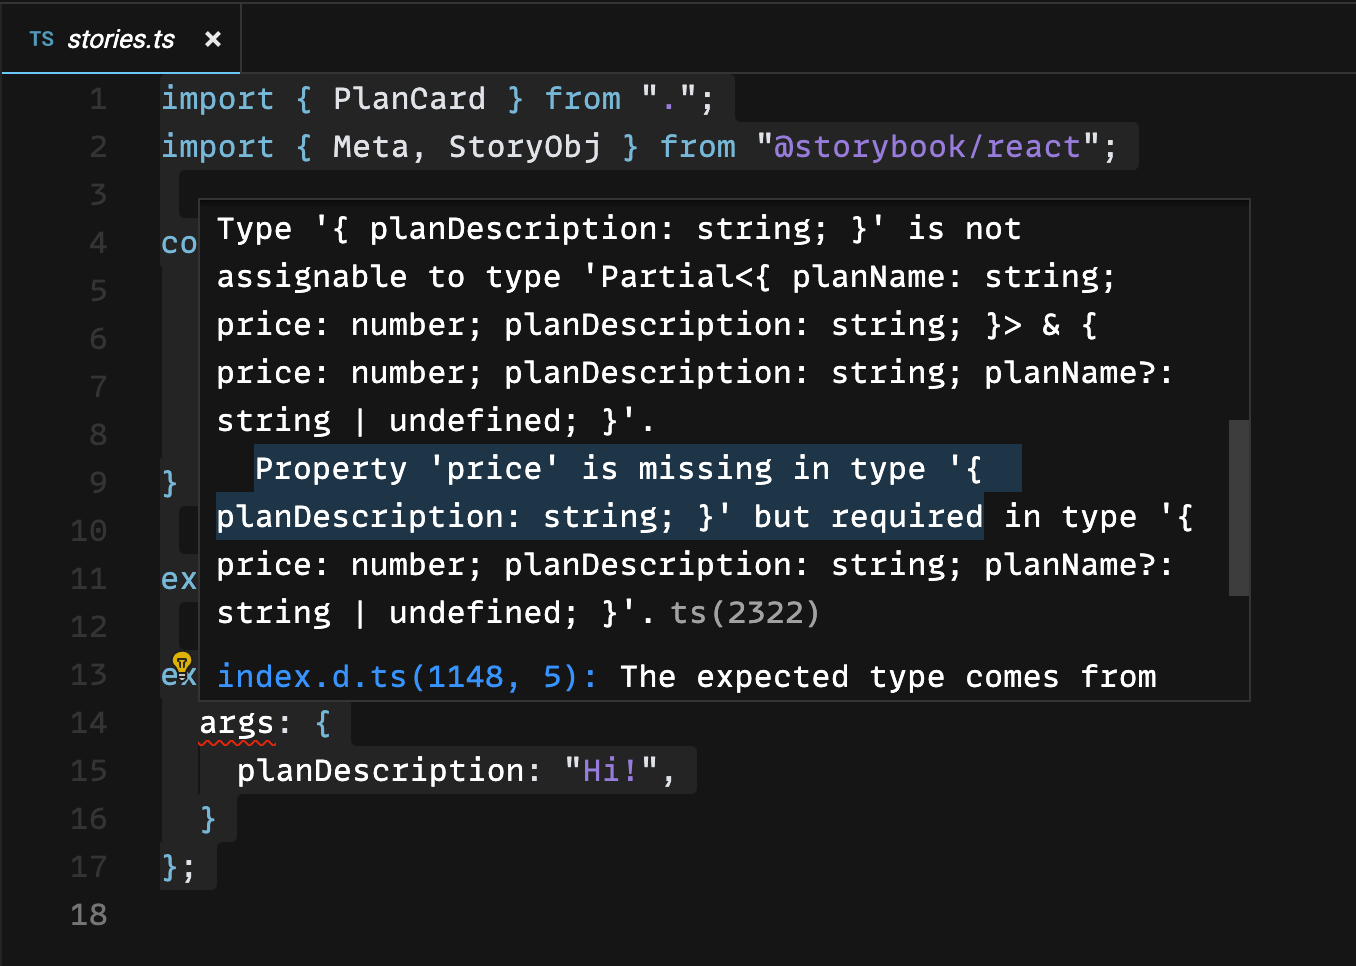Click the hover tooltip scrollbar thumb

click(x=1239, y=508)
